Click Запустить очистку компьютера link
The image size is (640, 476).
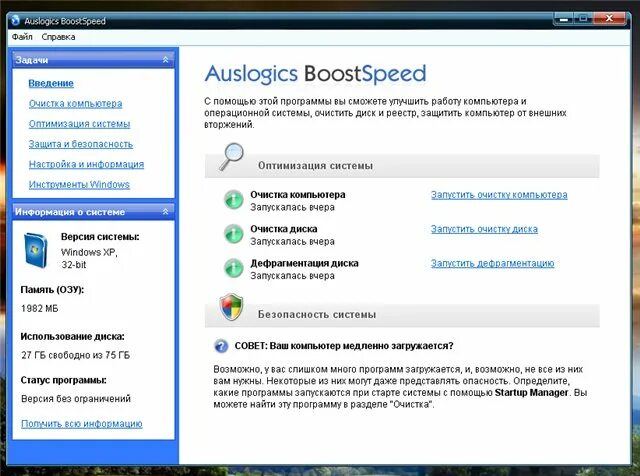click(x=499, y=195)
